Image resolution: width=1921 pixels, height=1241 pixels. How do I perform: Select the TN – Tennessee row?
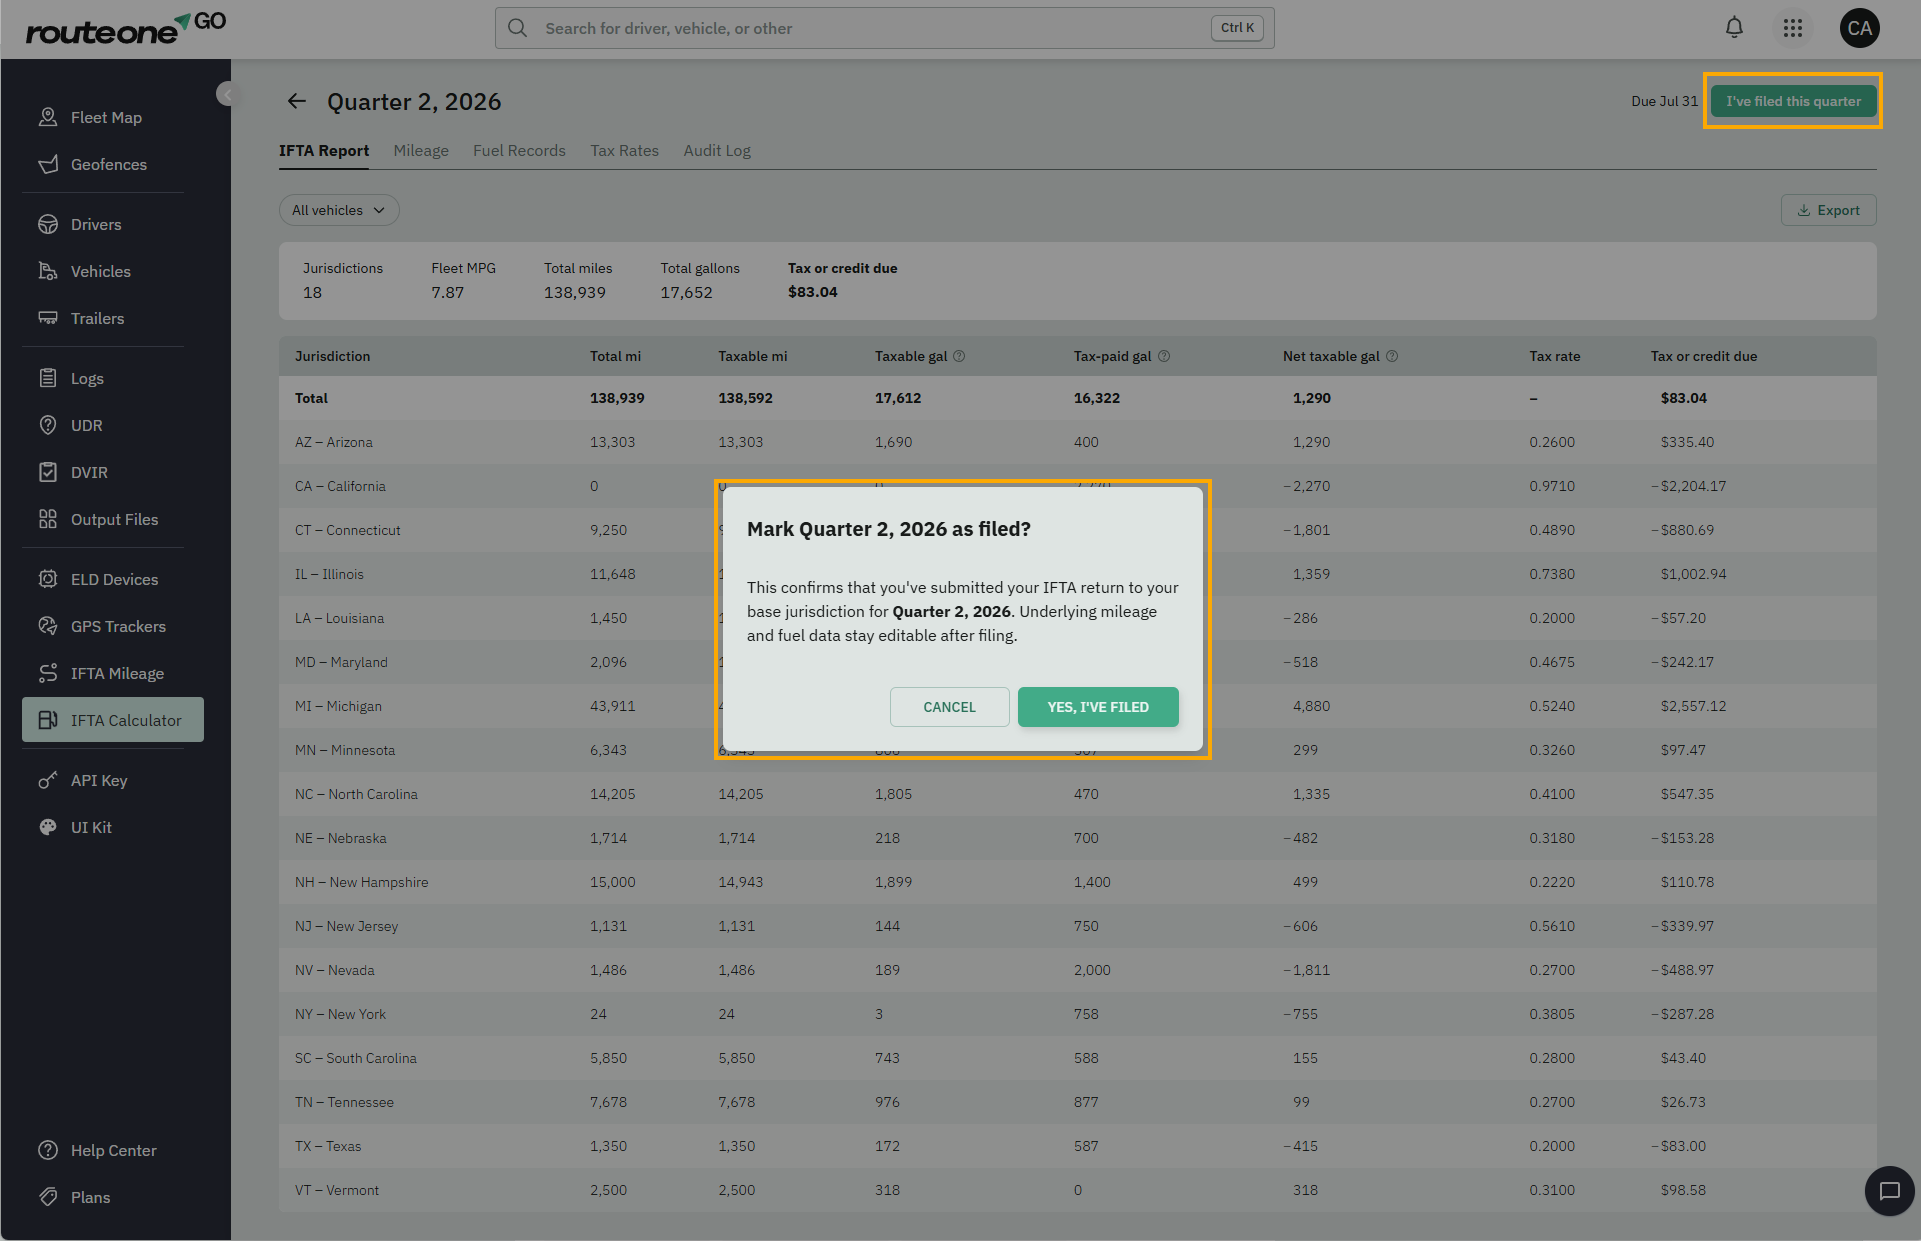point(1077,1102)
